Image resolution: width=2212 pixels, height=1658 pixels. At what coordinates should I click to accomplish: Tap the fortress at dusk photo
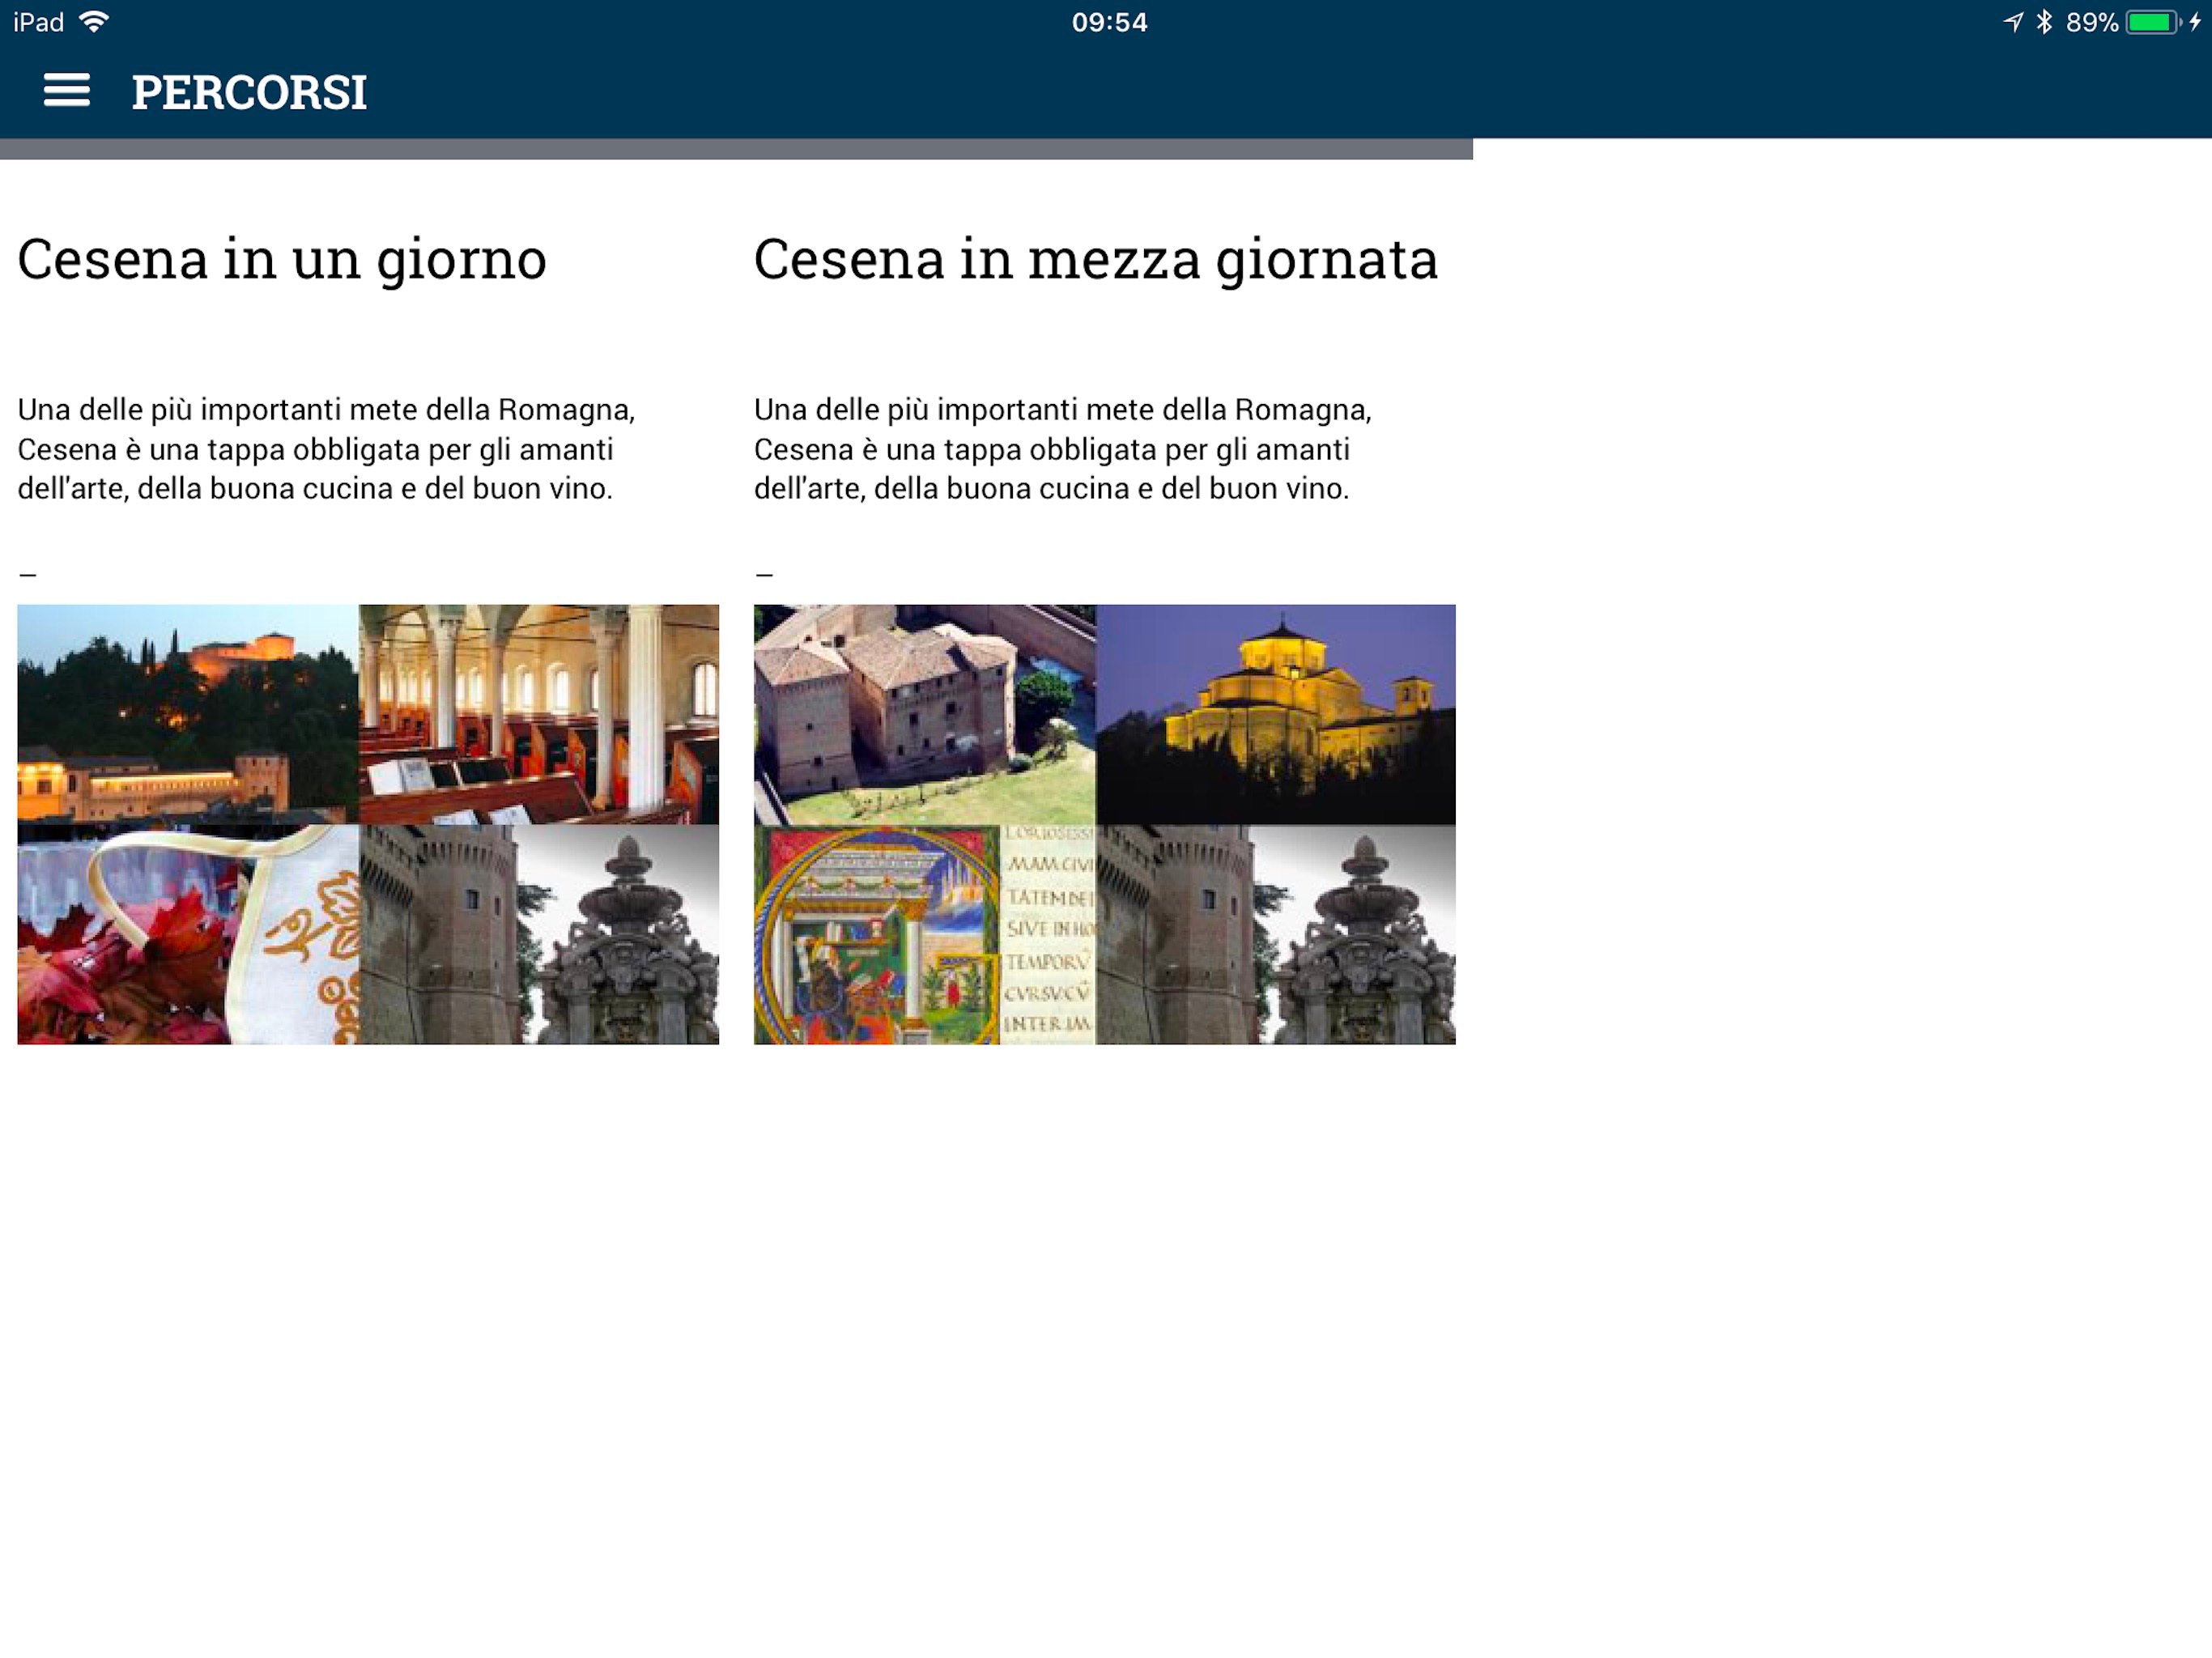coord(187,713)
